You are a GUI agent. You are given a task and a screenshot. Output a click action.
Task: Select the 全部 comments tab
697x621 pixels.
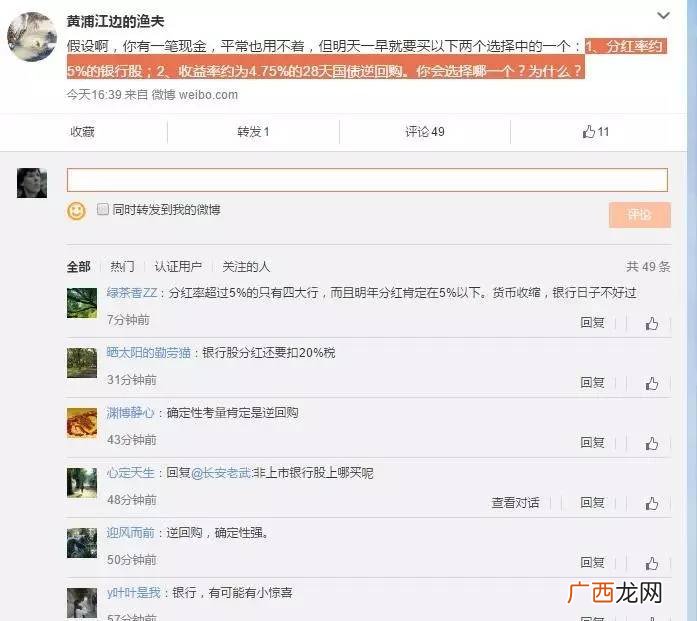tap(79, 267)
